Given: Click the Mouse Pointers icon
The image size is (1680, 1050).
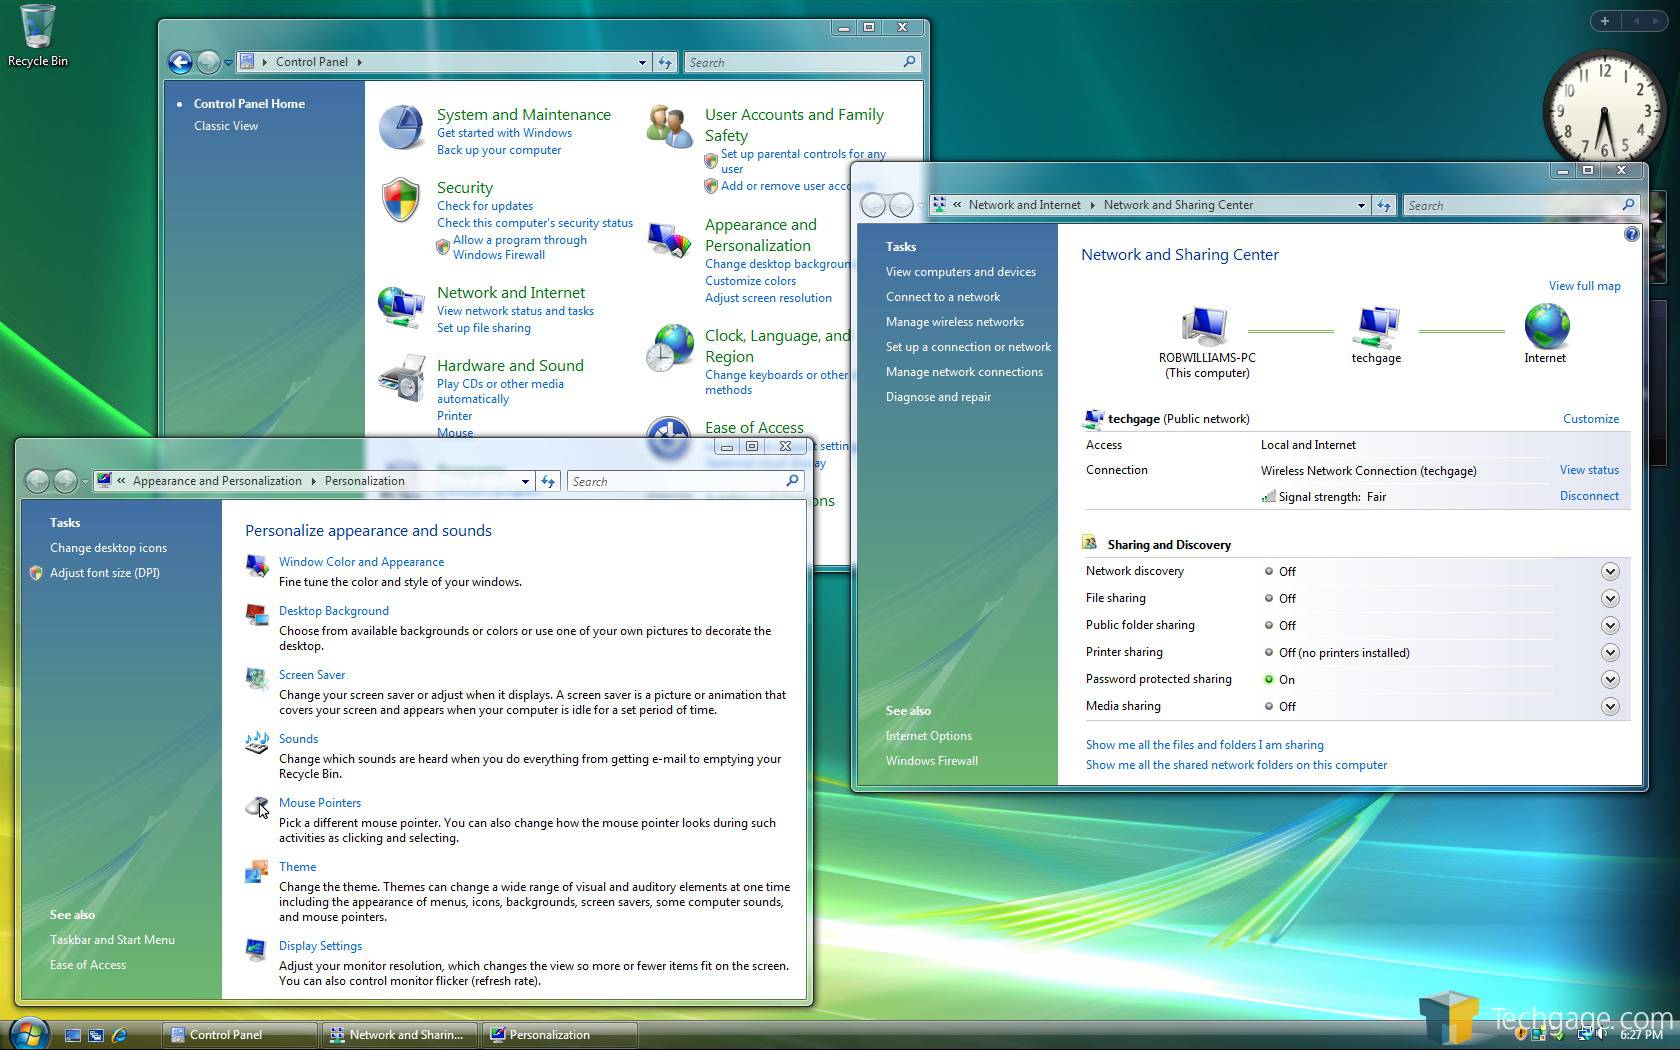Looking at the screenshot, I should (257, 806).
